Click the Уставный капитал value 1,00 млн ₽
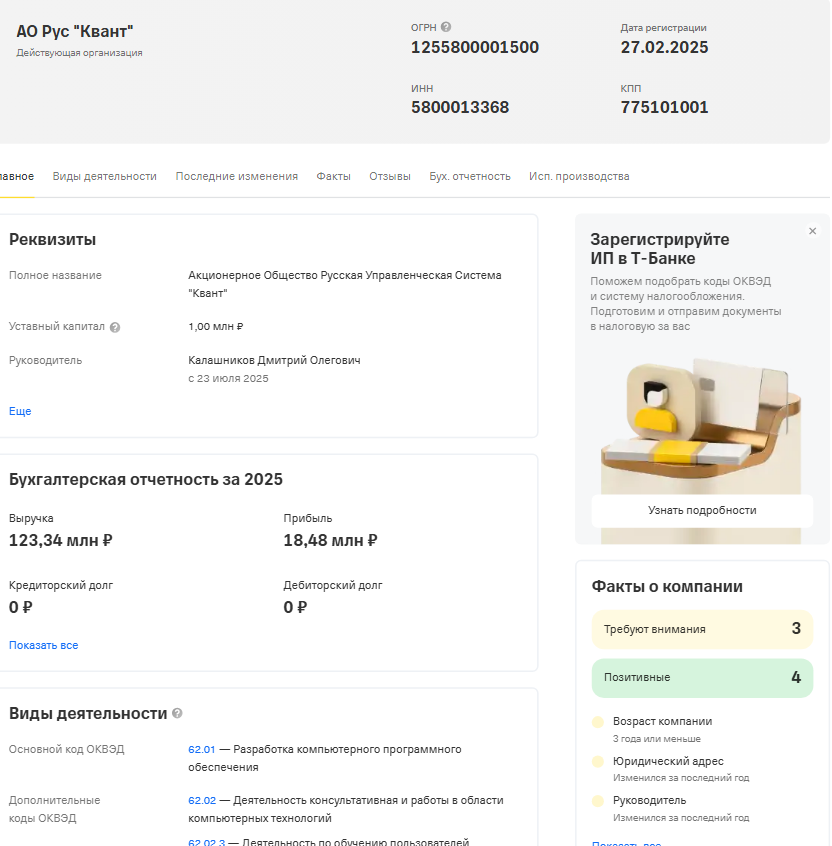 click(x=215, y=326)
